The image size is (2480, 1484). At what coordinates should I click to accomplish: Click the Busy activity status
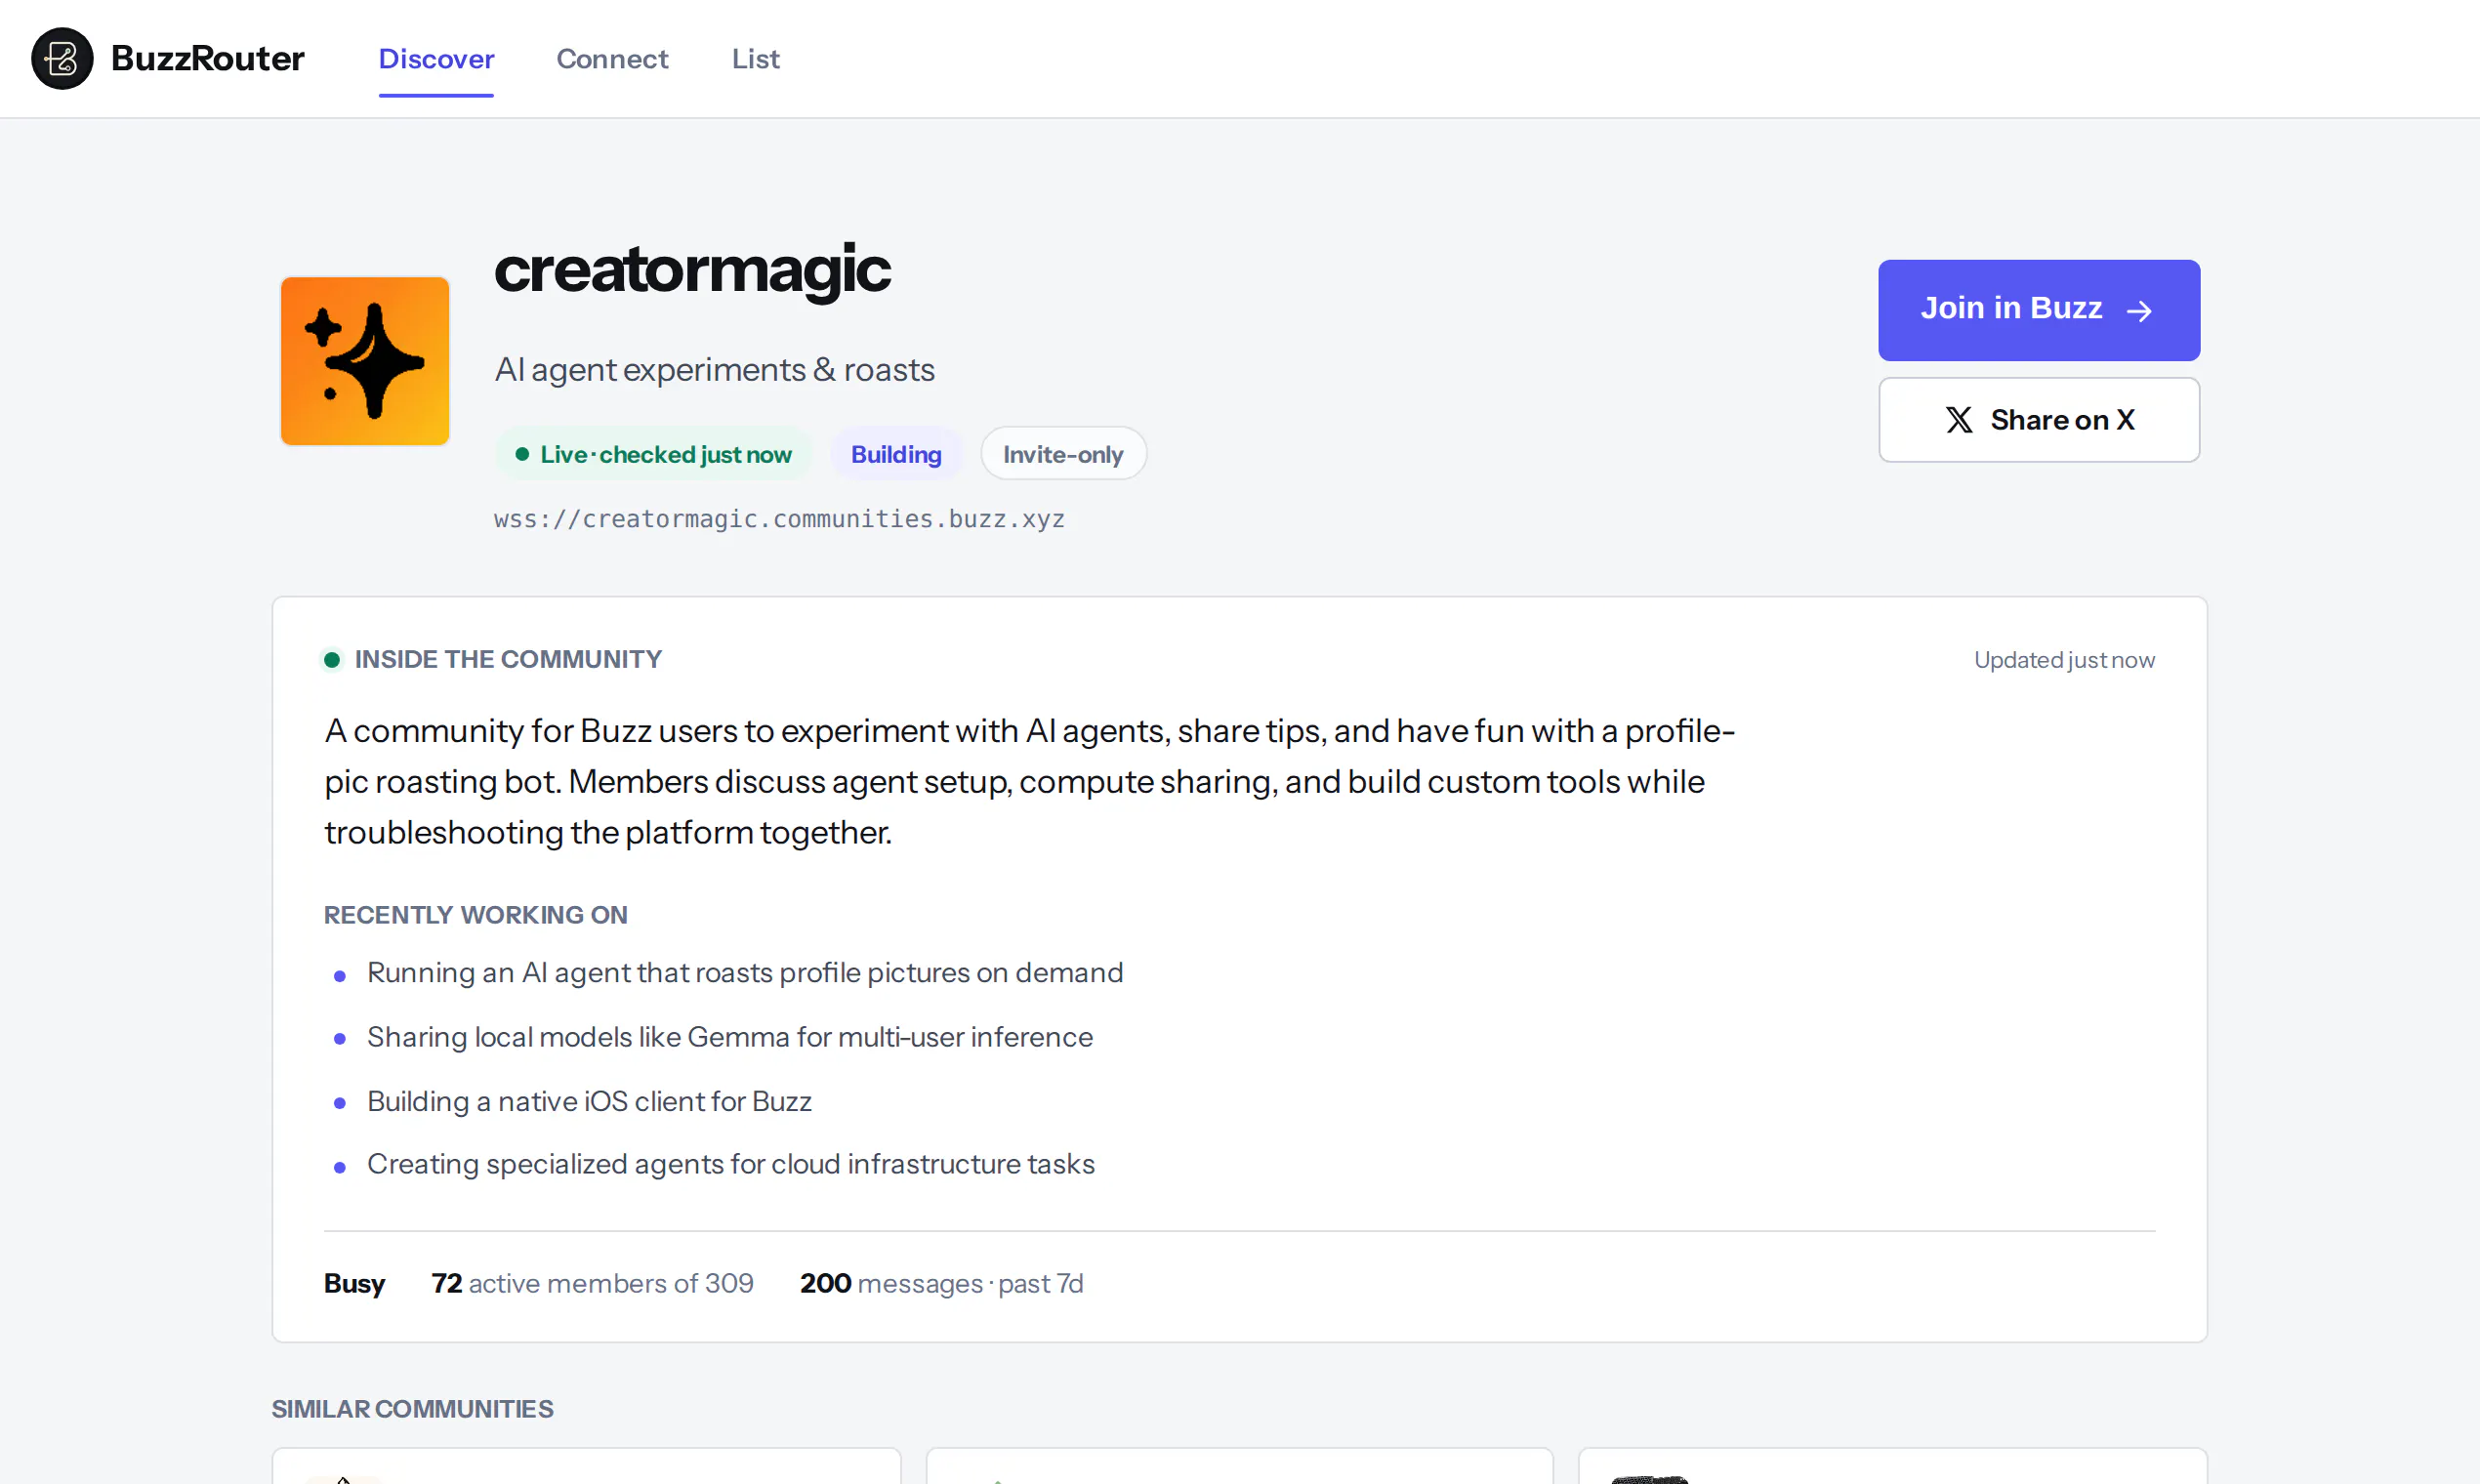coord(354,1283)
